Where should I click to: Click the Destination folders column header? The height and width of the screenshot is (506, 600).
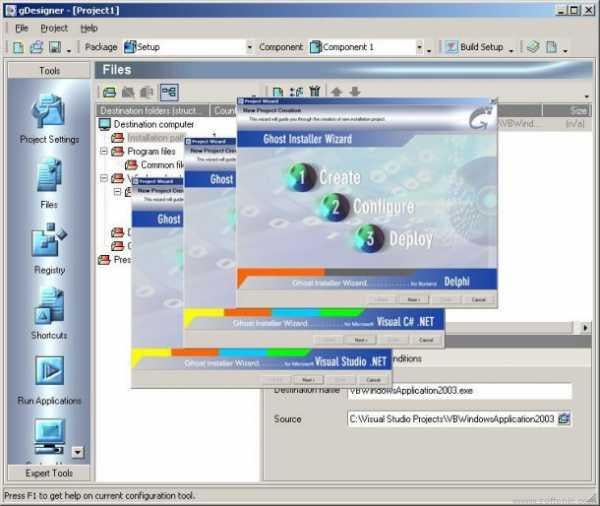pos(153,111)
